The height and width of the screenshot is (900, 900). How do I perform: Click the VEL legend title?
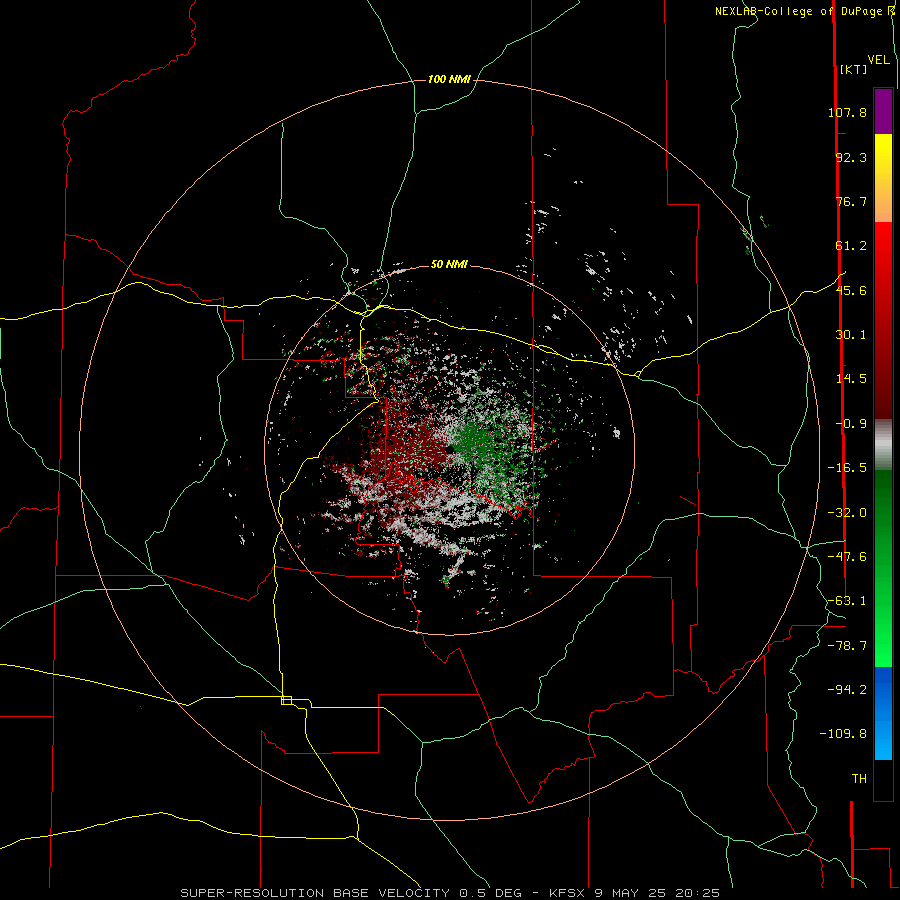pyautogui.click(x=878, y=60)
